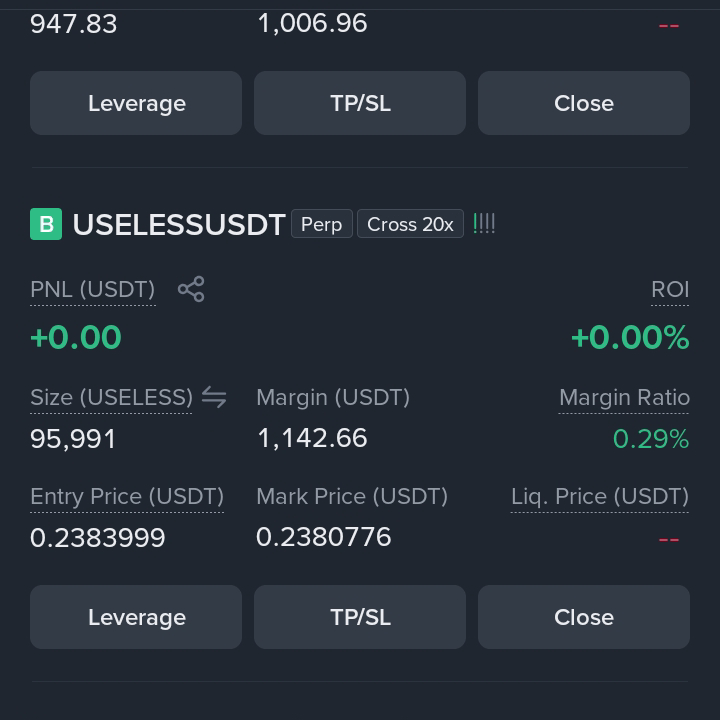Open Leverage for the USELESSUSDT position
Viewport: 720px width, 720px height.
tap(136, 617)
